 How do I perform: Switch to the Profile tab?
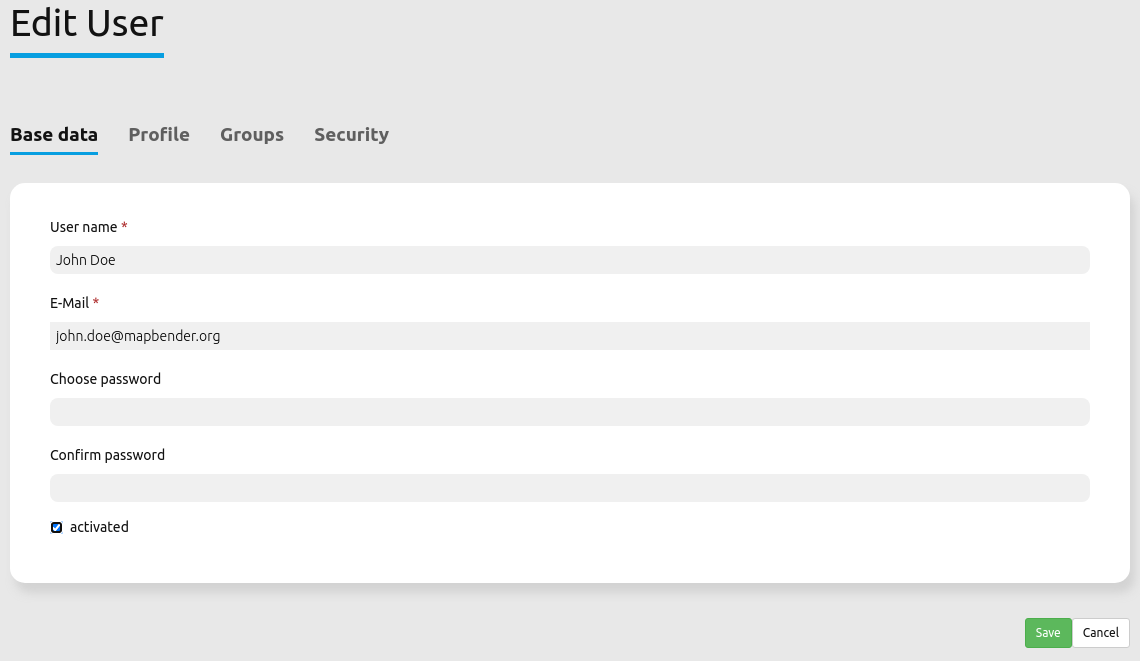[159, 134]
